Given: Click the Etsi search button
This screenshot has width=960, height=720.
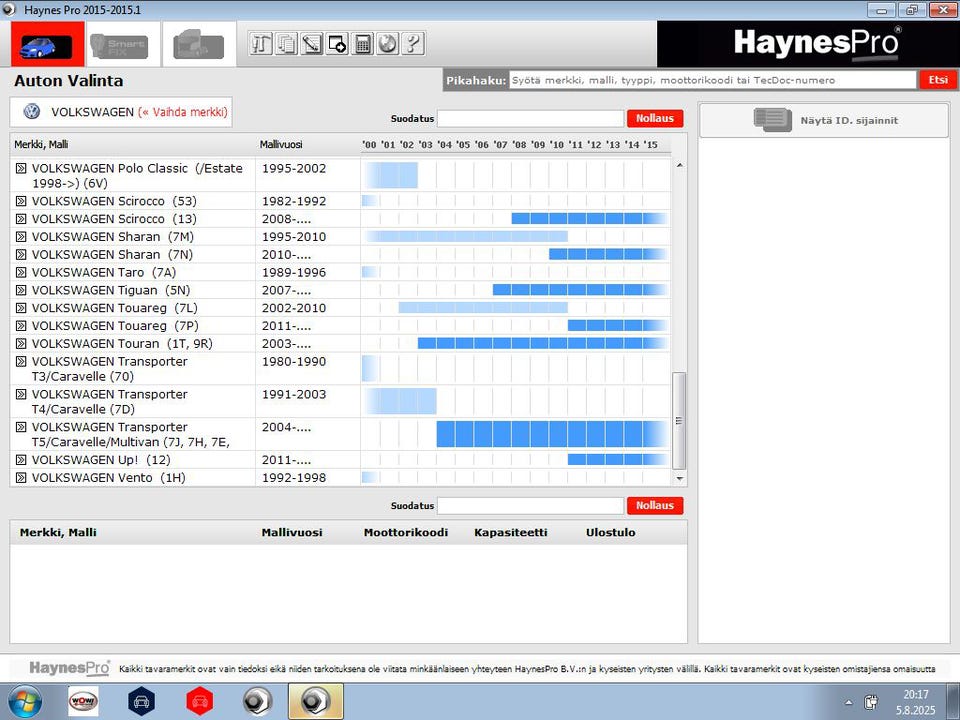Looking at the screenshot, I should point(937,80).
